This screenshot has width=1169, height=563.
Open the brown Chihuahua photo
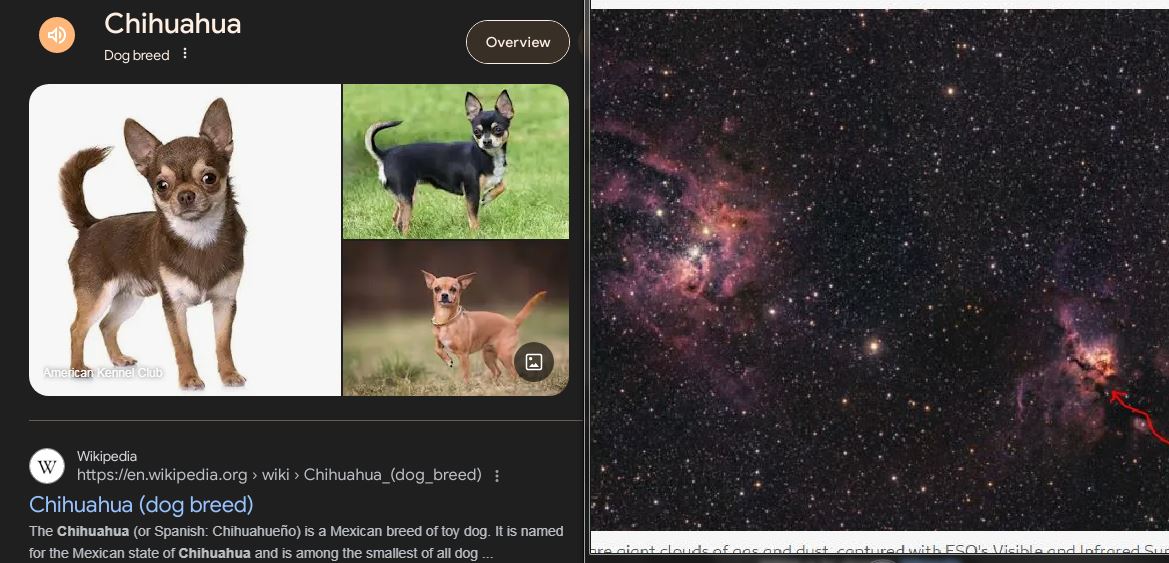coord(184,239)
